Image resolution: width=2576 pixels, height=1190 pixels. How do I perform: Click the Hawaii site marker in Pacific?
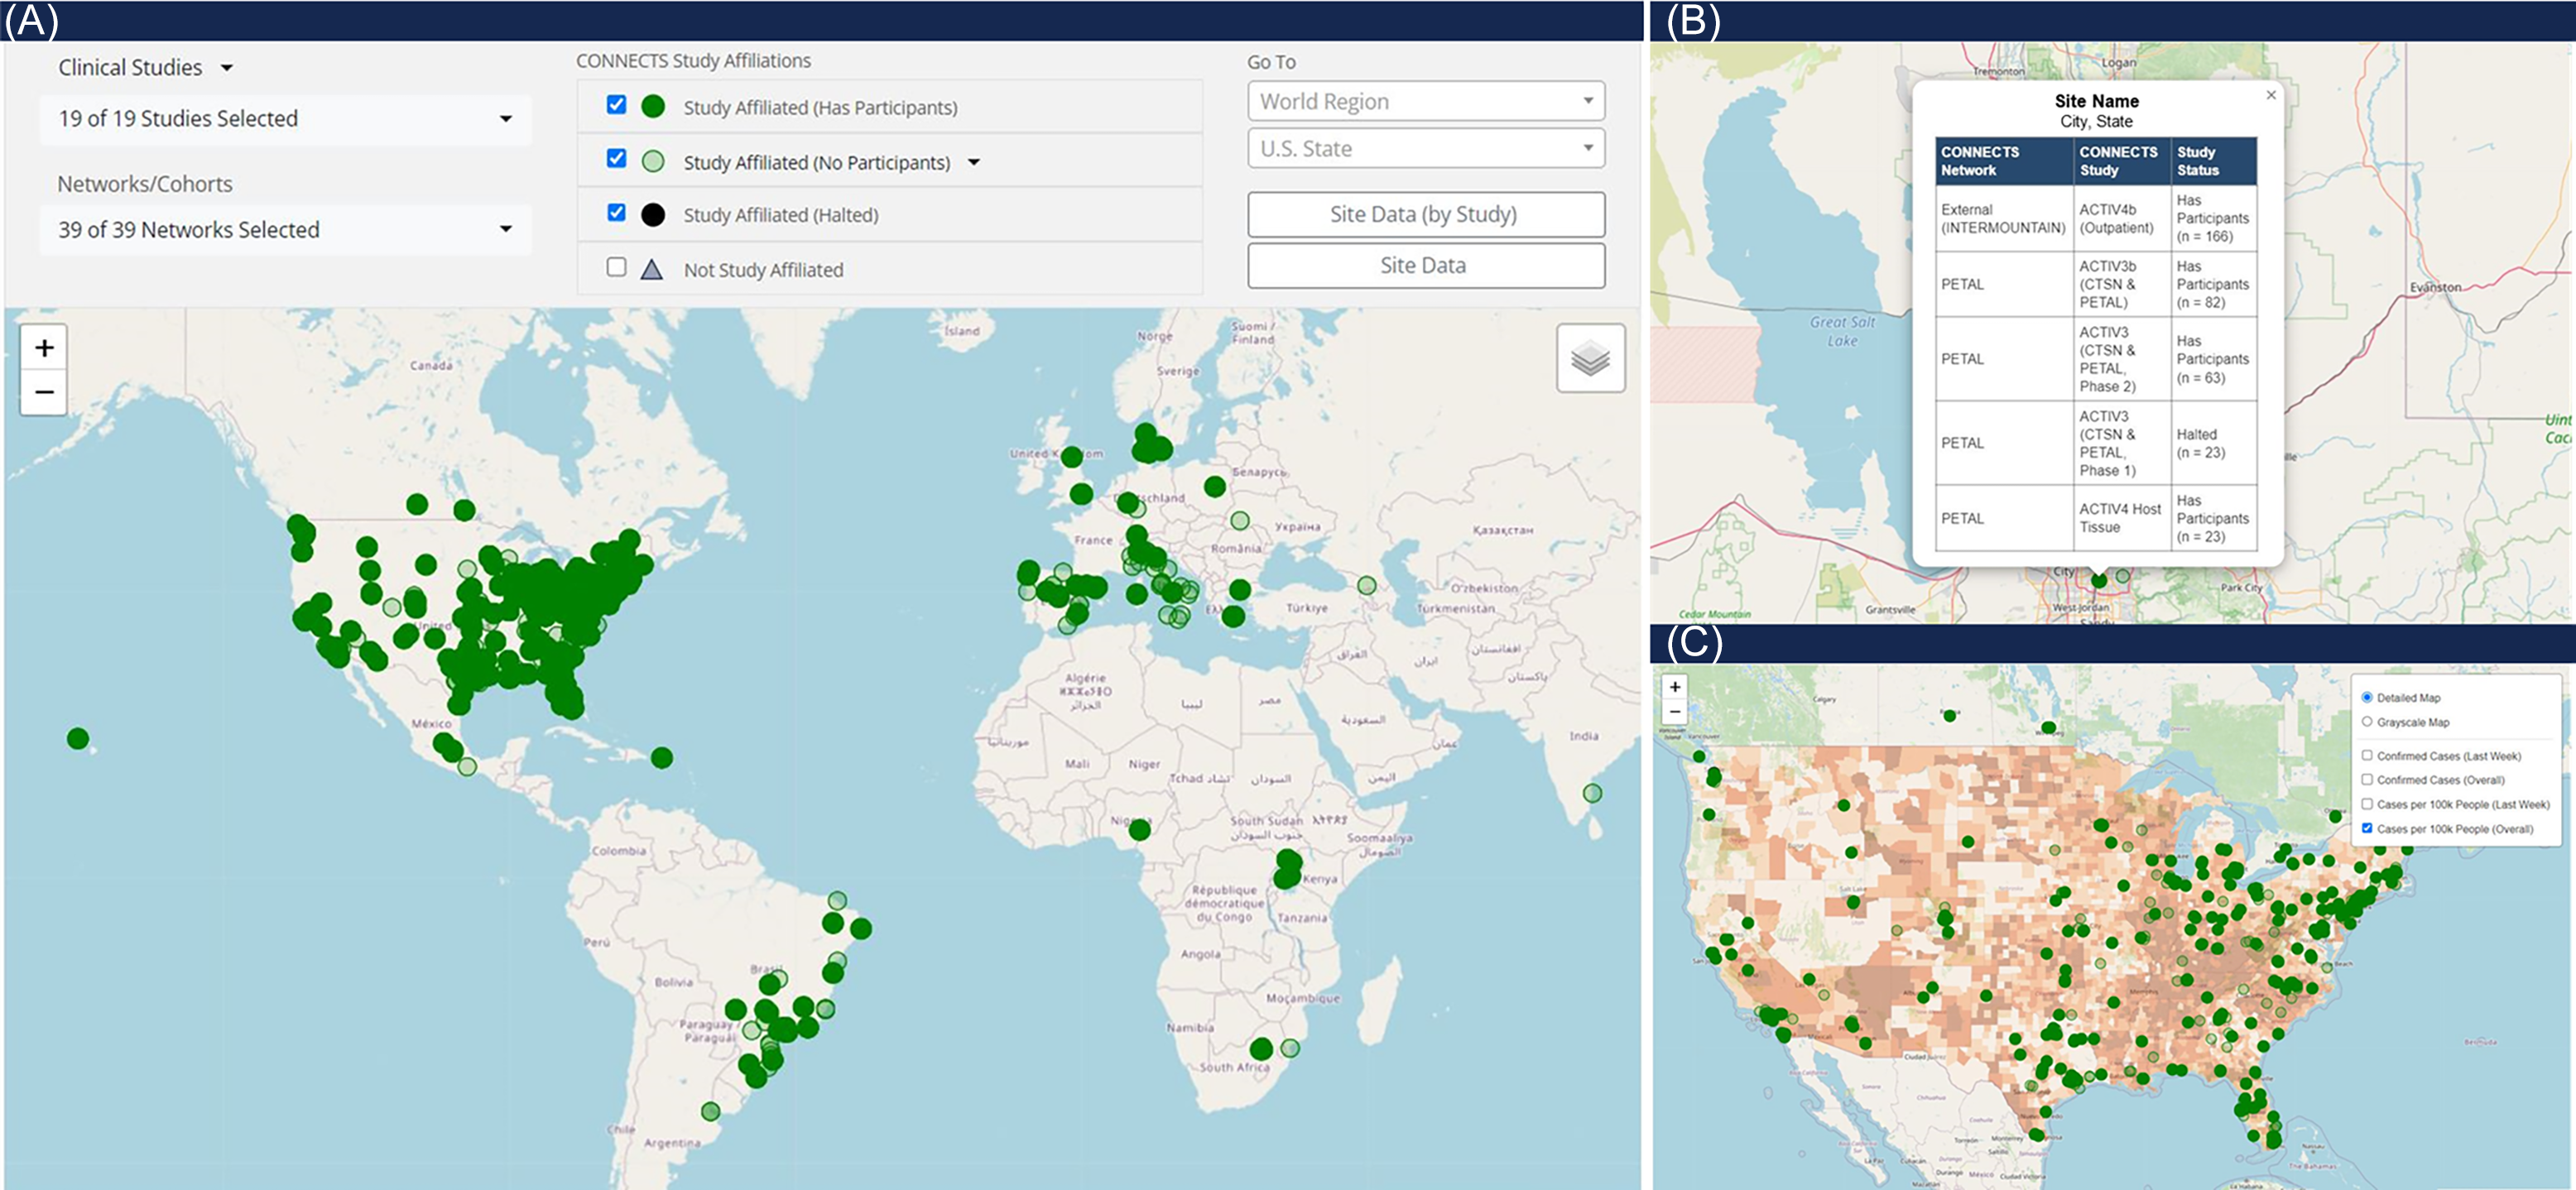pos(78,739)
